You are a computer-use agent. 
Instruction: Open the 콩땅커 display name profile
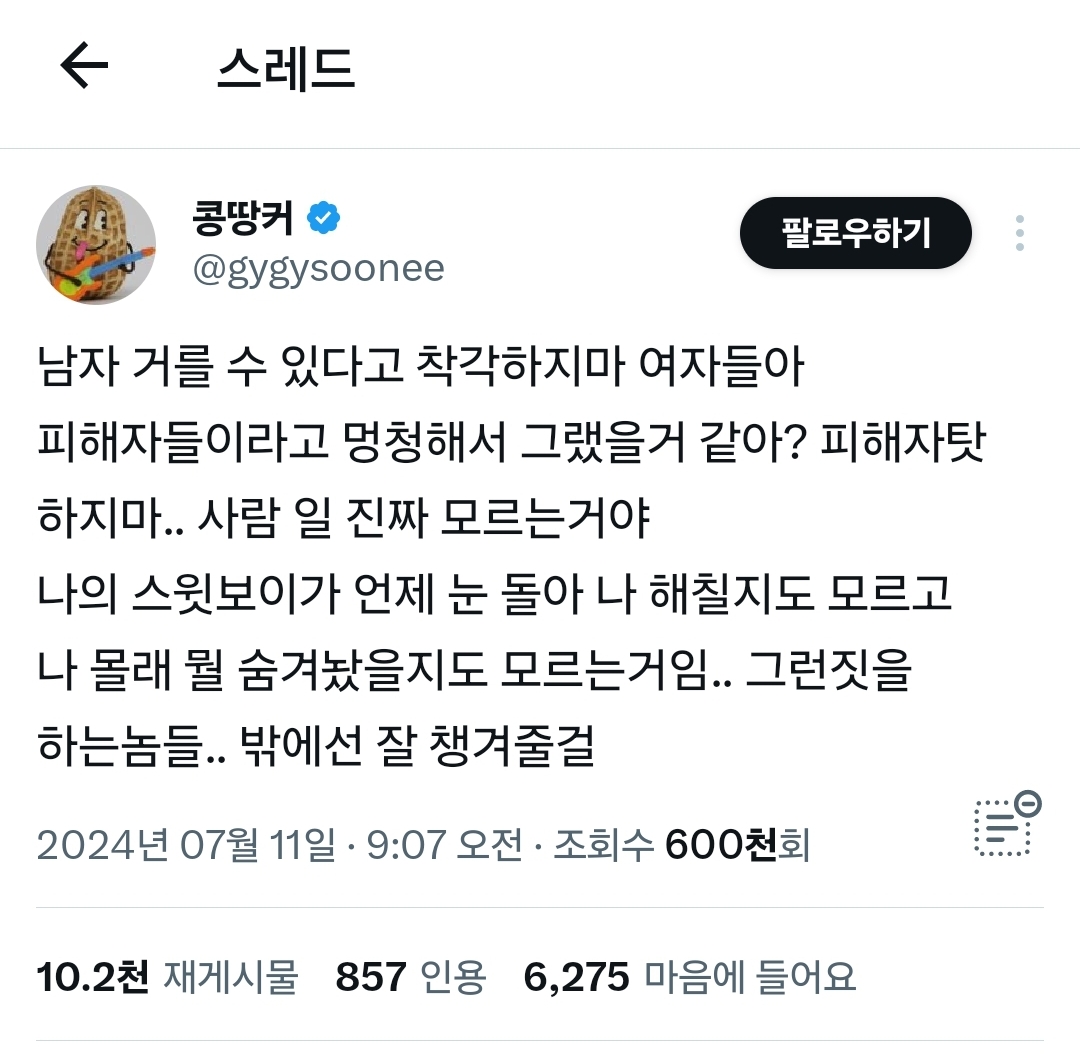pos(243,218)
